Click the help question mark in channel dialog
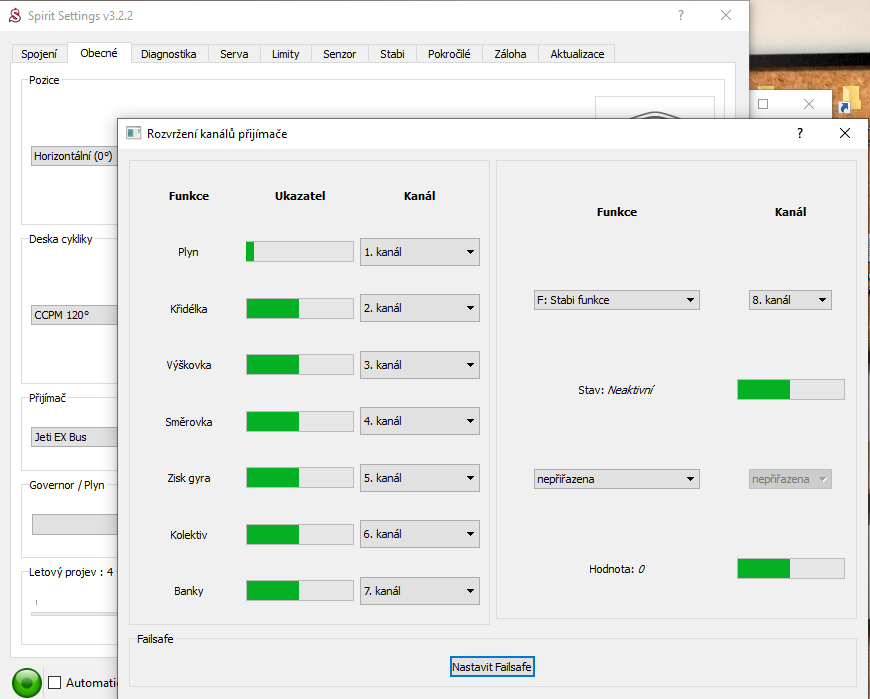870x699 pixels. 799,133
